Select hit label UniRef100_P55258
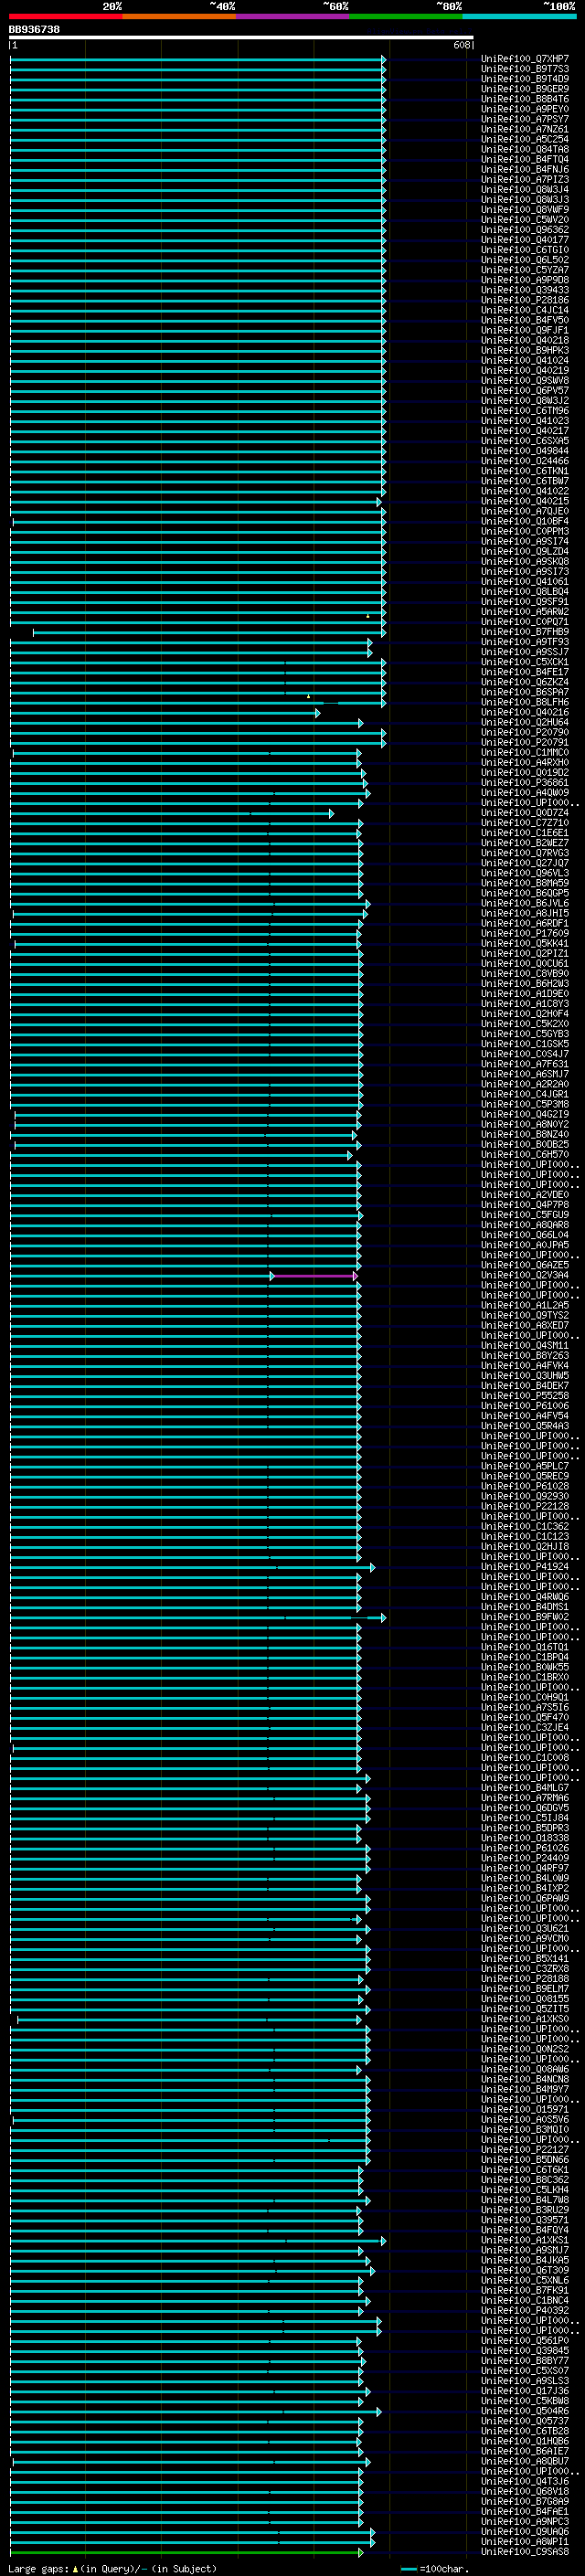Image resolution: width=585 pixels, height=2576 pixels. tap(524, 1396)
